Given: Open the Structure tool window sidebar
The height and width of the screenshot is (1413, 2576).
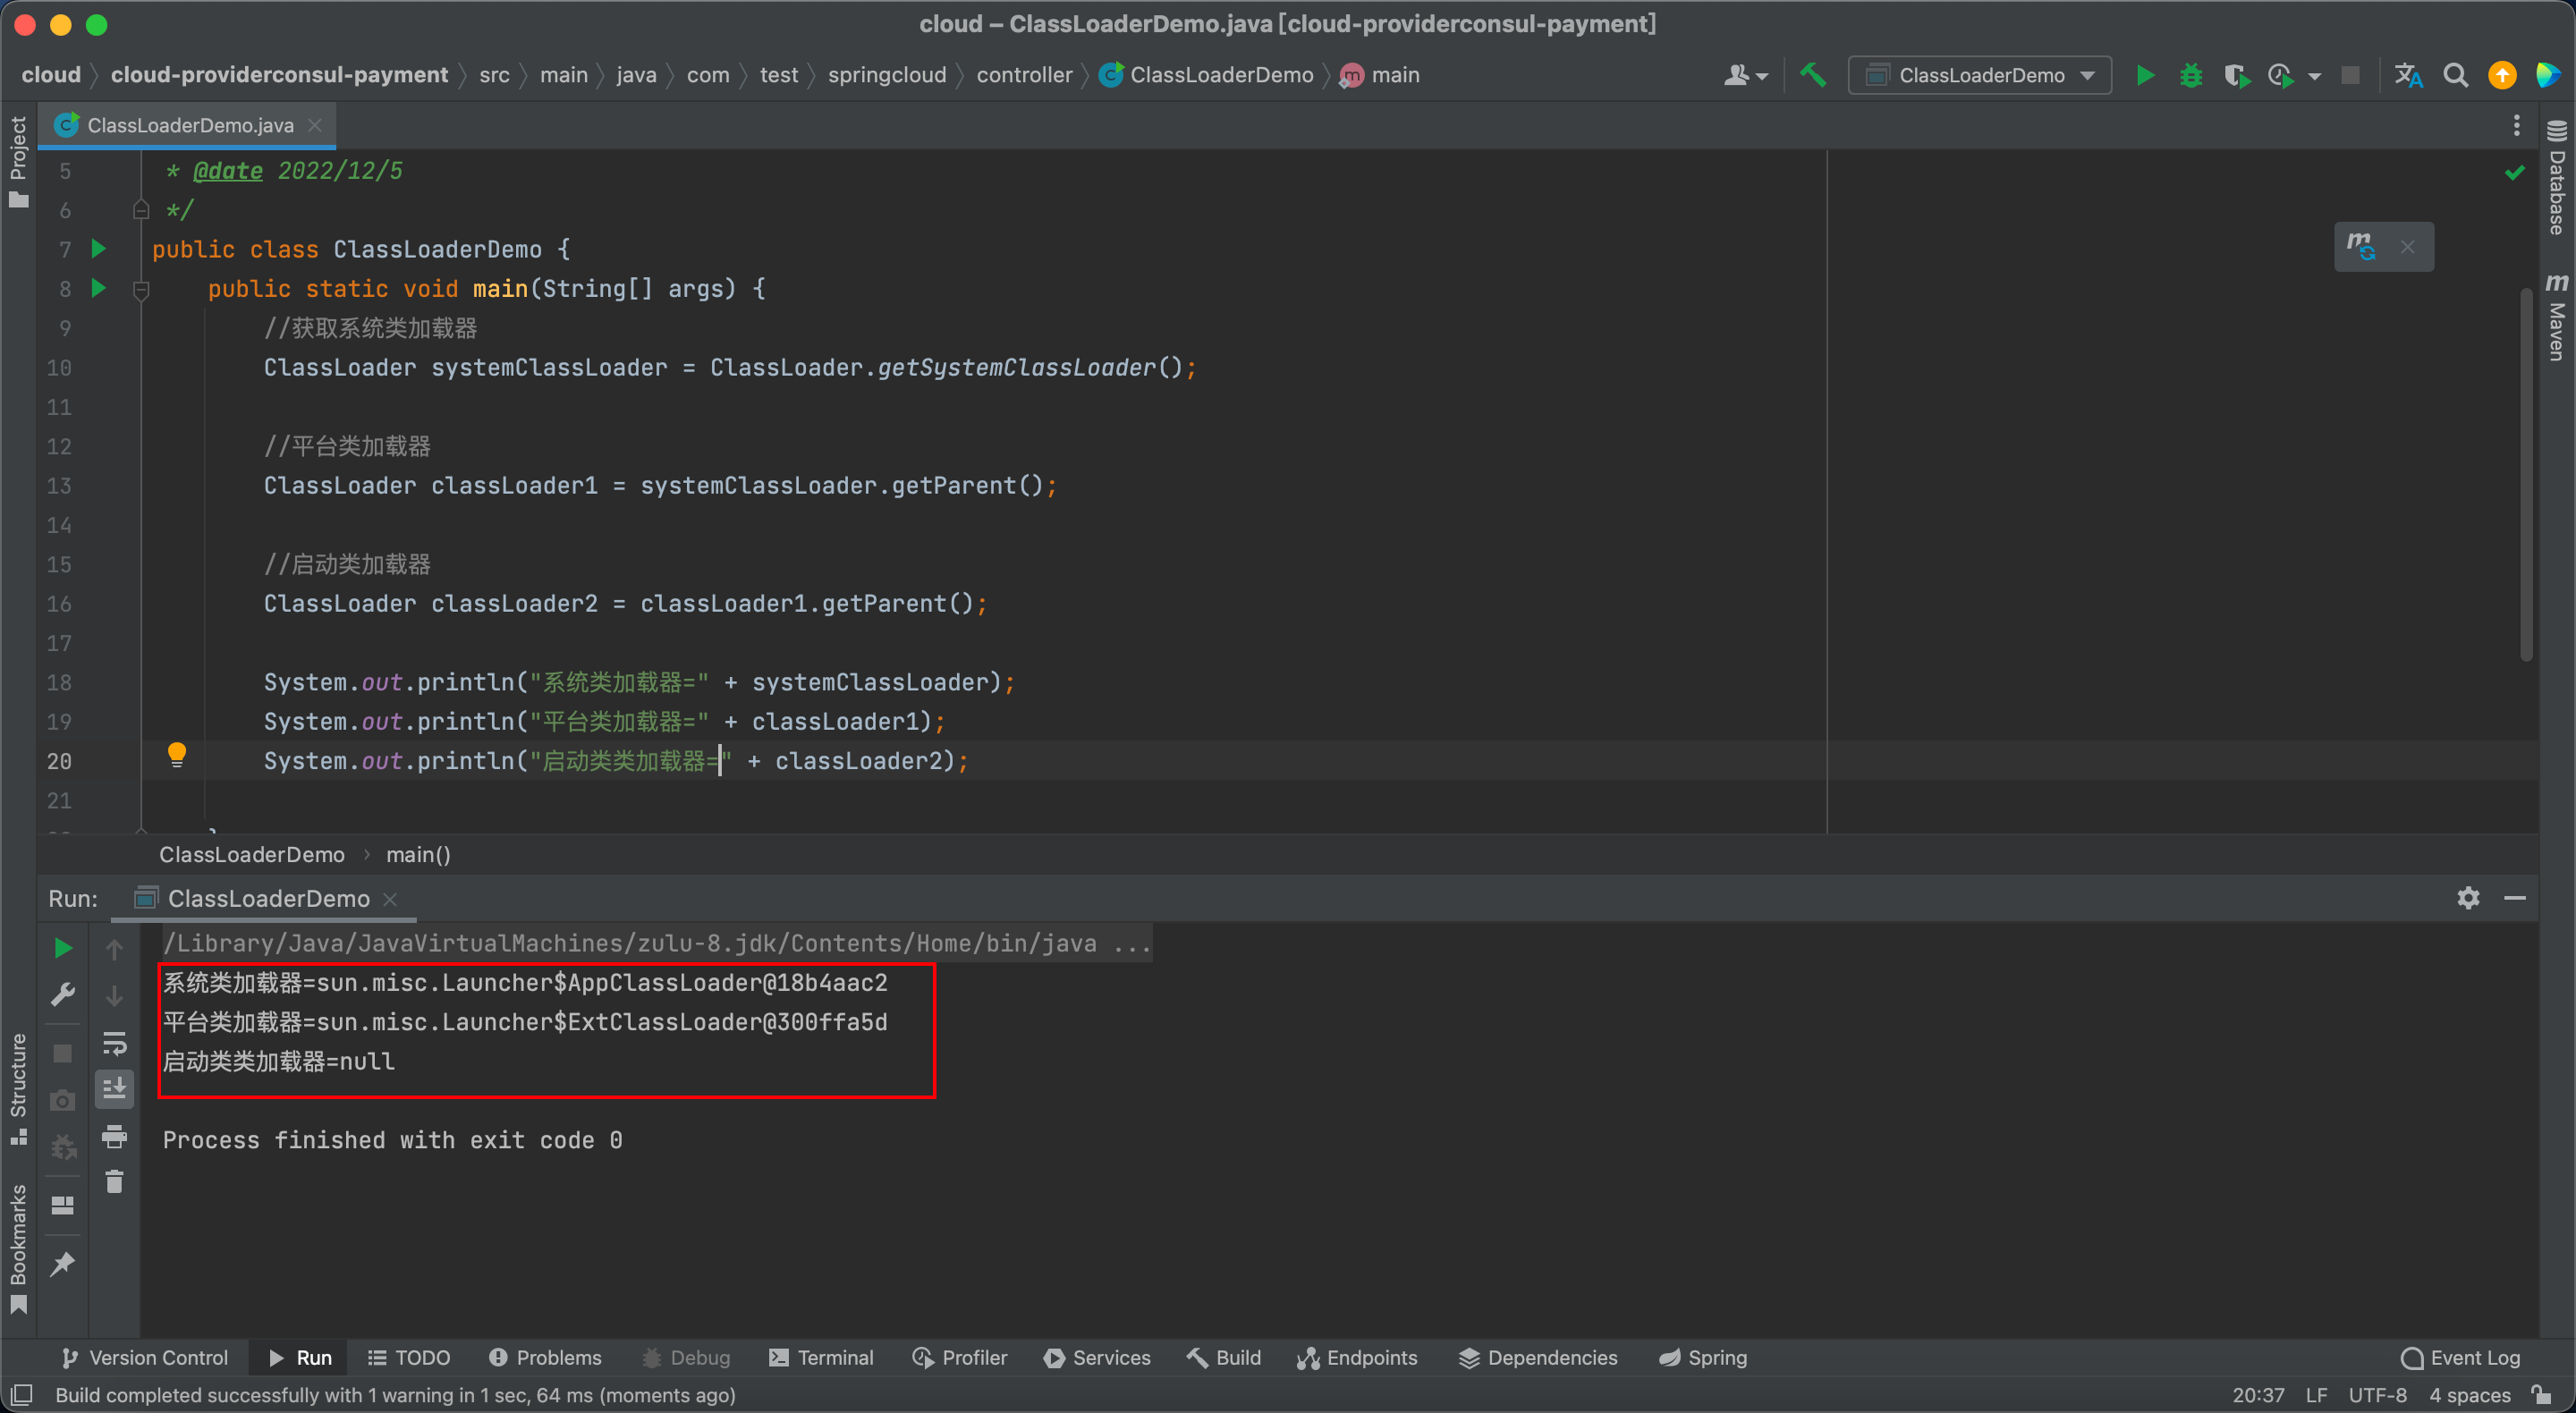Looking at the screenshot, I should coord(18,1089).
